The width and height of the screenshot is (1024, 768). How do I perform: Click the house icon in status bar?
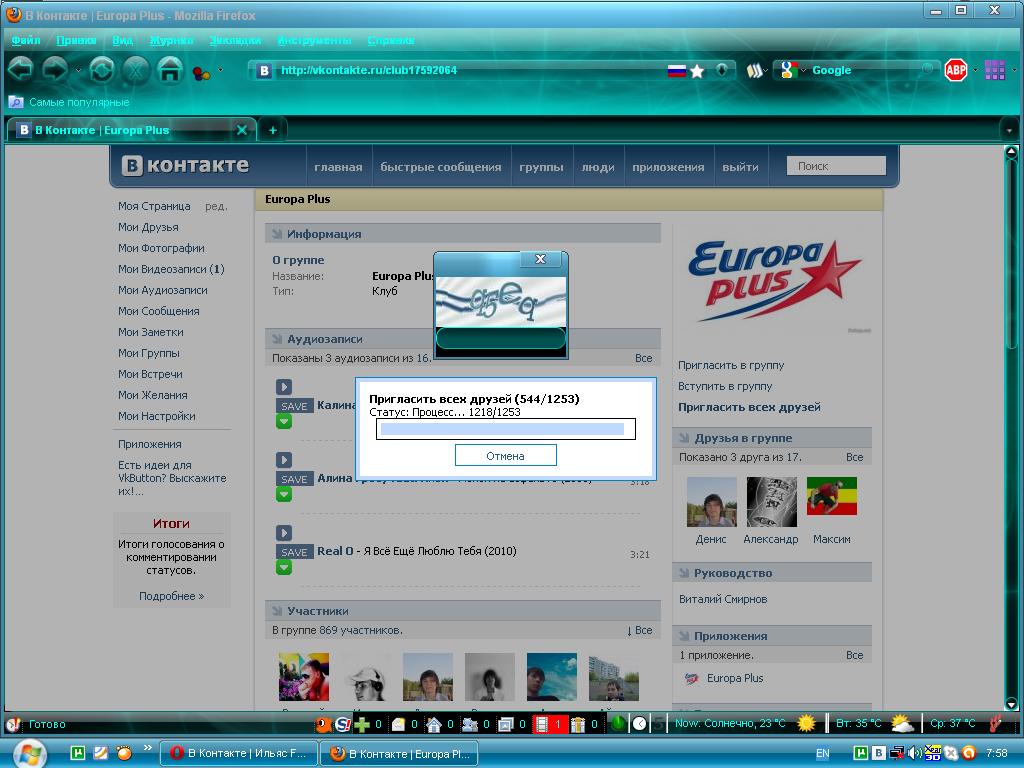click(x=434, y=724)
